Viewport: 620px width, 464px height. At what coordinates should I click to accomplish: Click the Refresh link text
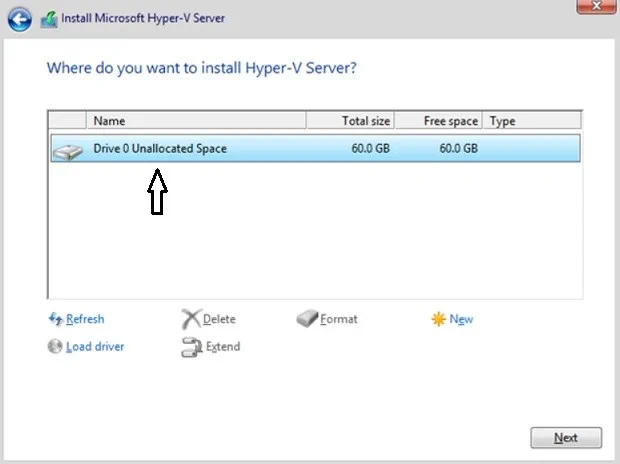pyautogui.click(x=85, y=319)
